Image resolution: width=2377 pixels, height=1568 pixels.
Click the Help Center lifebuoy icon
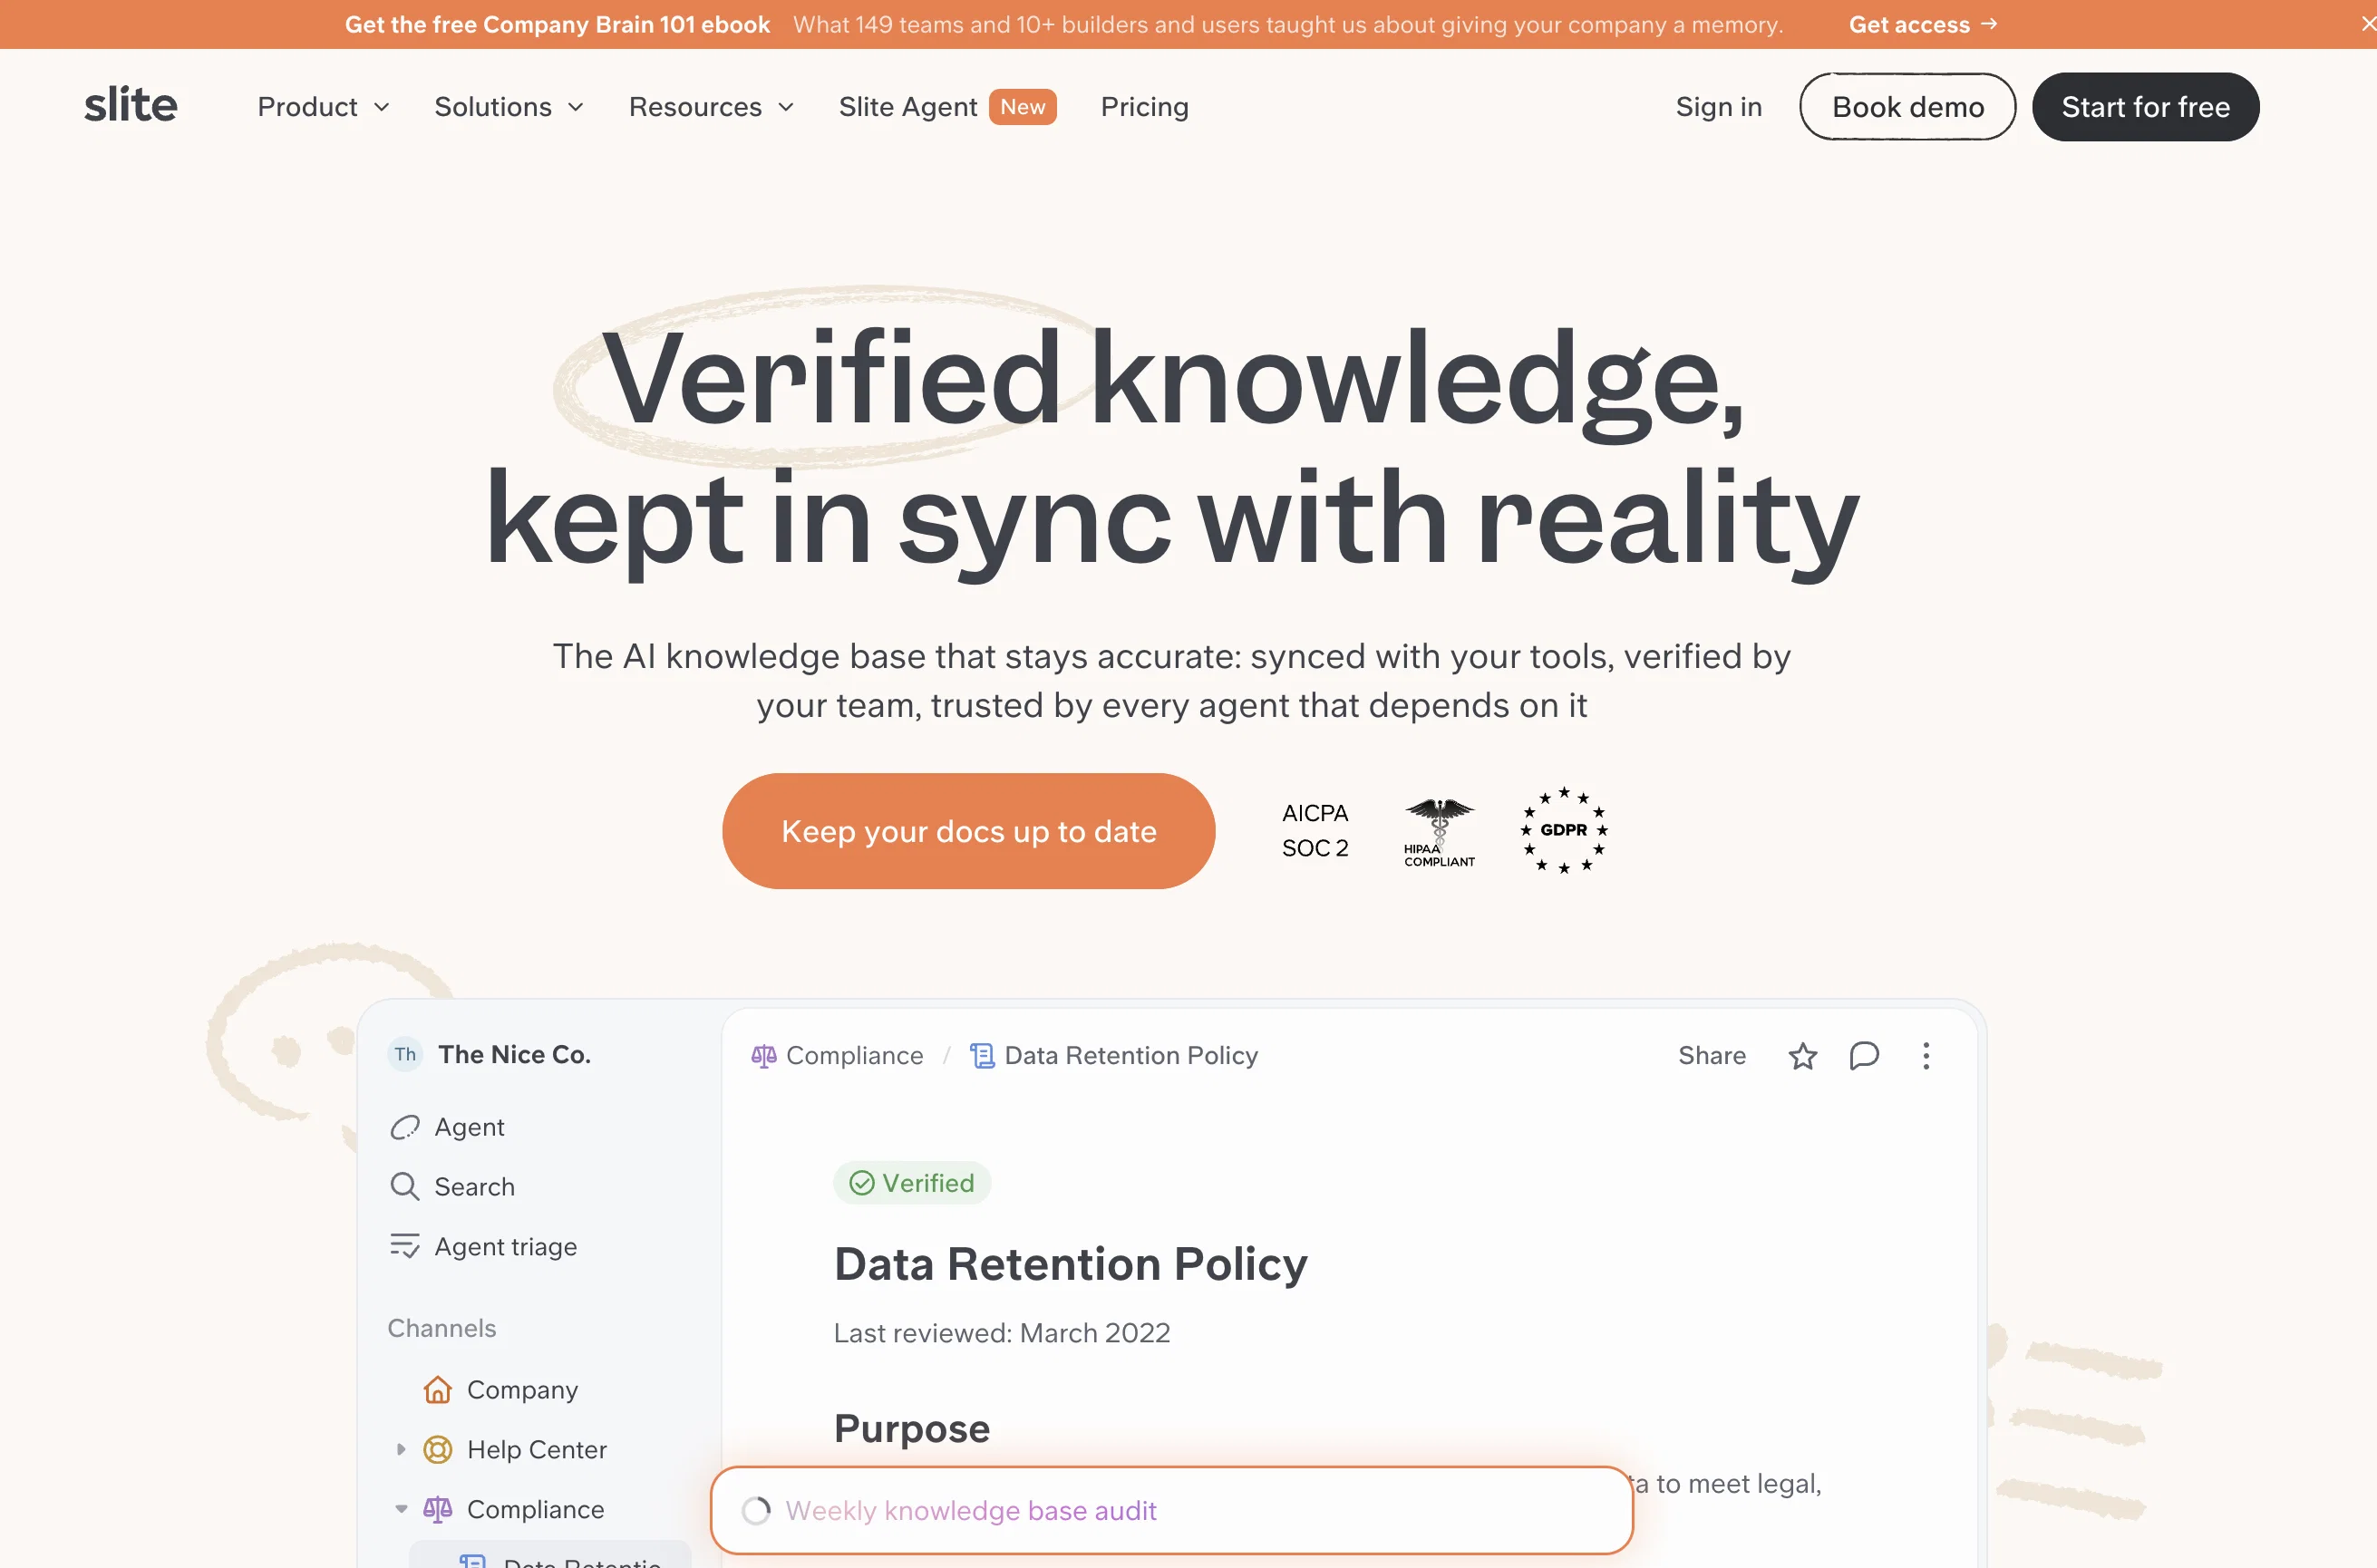(438, 1449)
